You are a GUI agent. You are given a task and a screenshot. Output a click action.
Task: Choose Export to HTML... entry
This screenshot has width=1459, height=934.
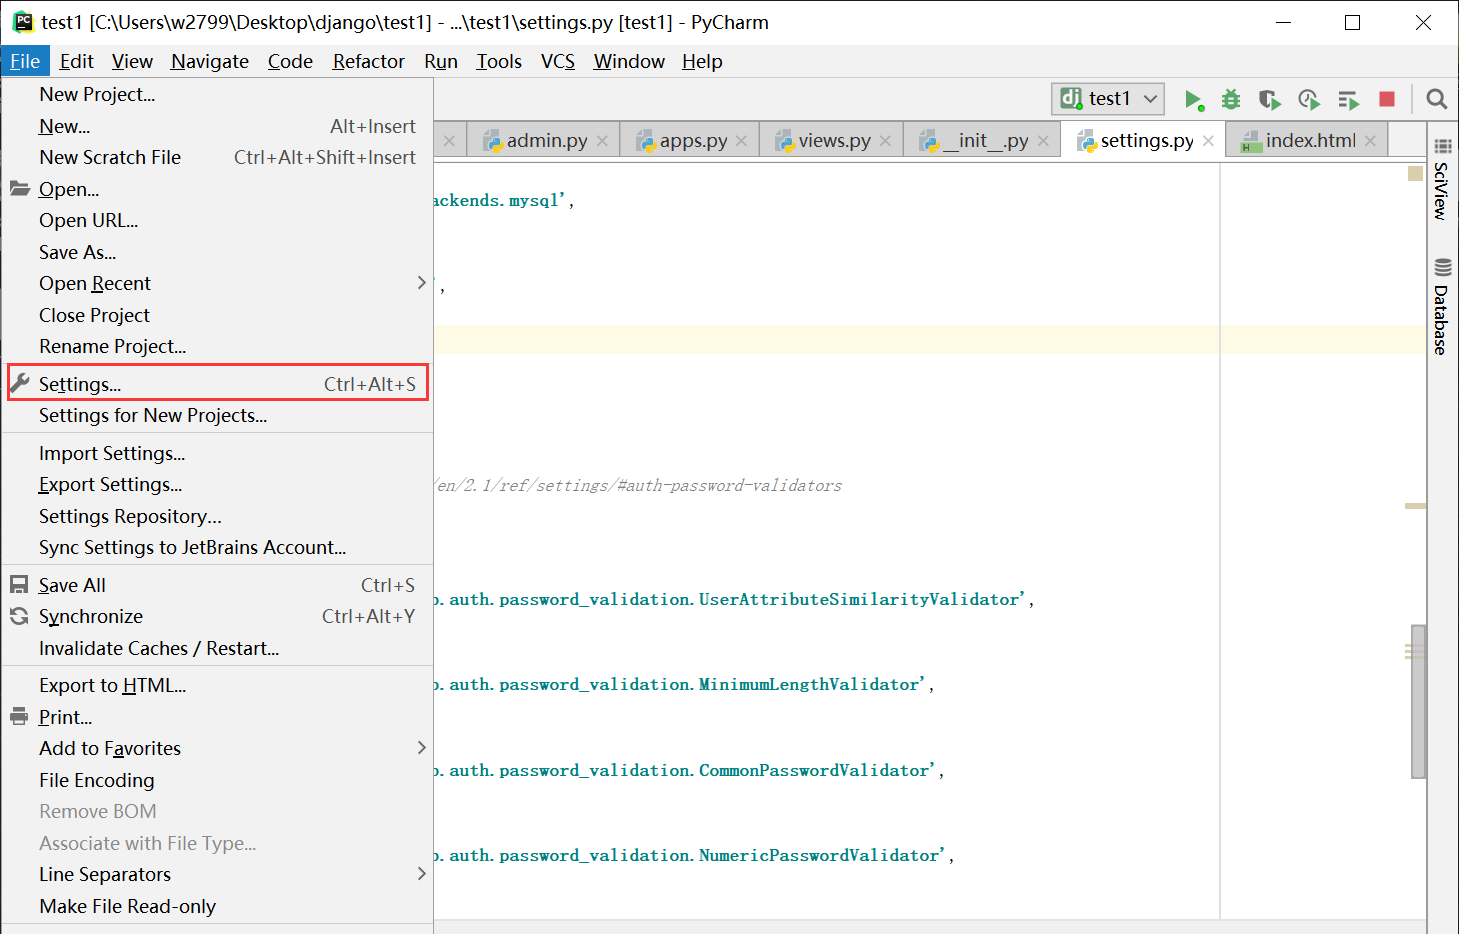tap(217, 685)
